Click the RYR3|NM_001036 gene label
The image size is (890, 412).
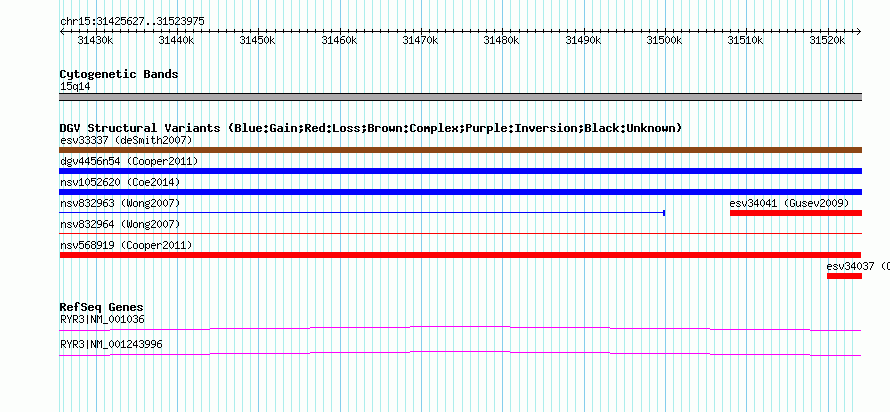102,319
